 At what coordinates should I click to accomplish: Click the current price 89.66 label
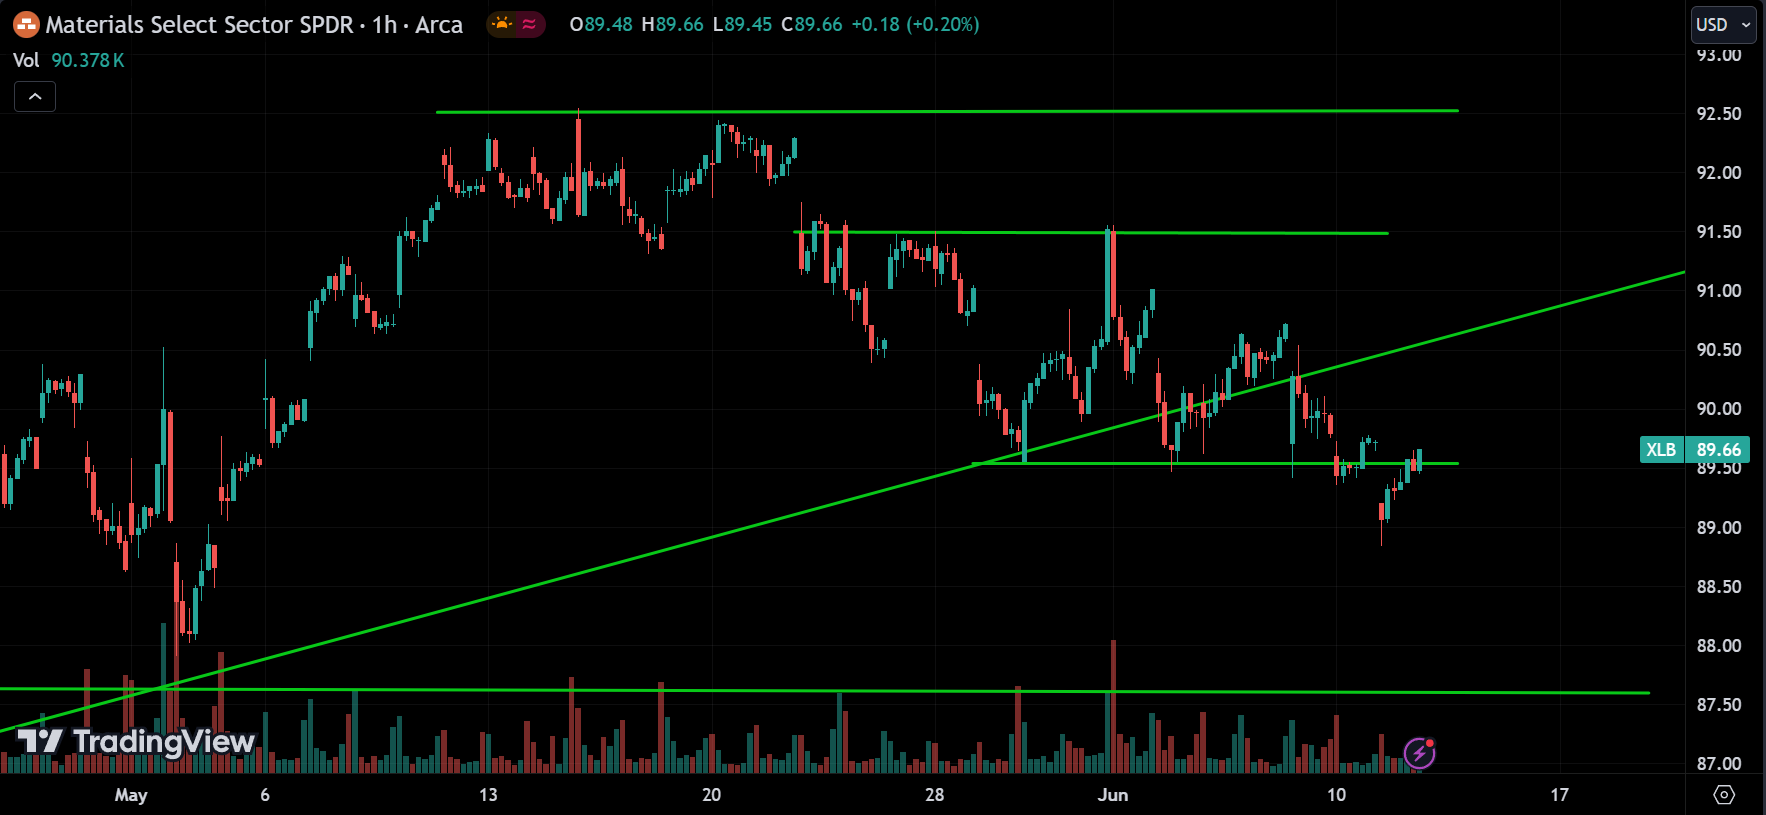click(1718, 450)
